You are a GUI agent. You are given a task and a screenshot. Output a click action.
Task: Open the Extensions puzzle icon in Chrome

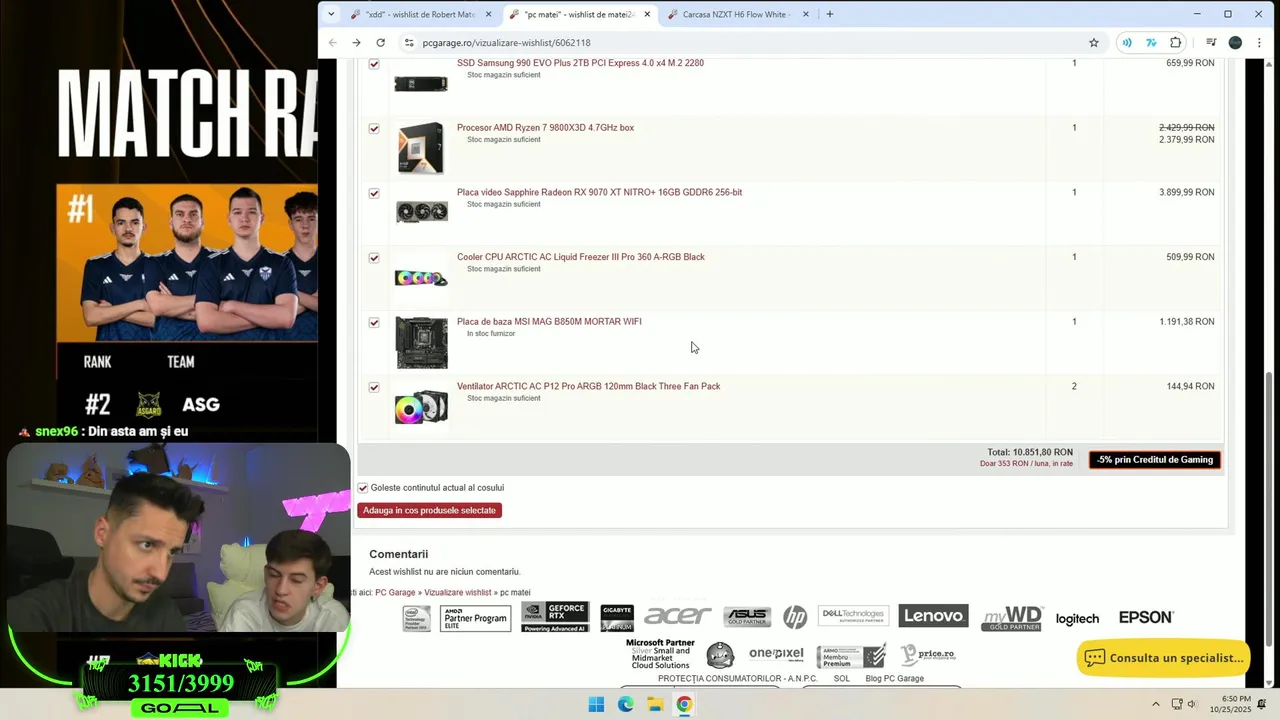pyautogui.click(x=1176, y=43)
